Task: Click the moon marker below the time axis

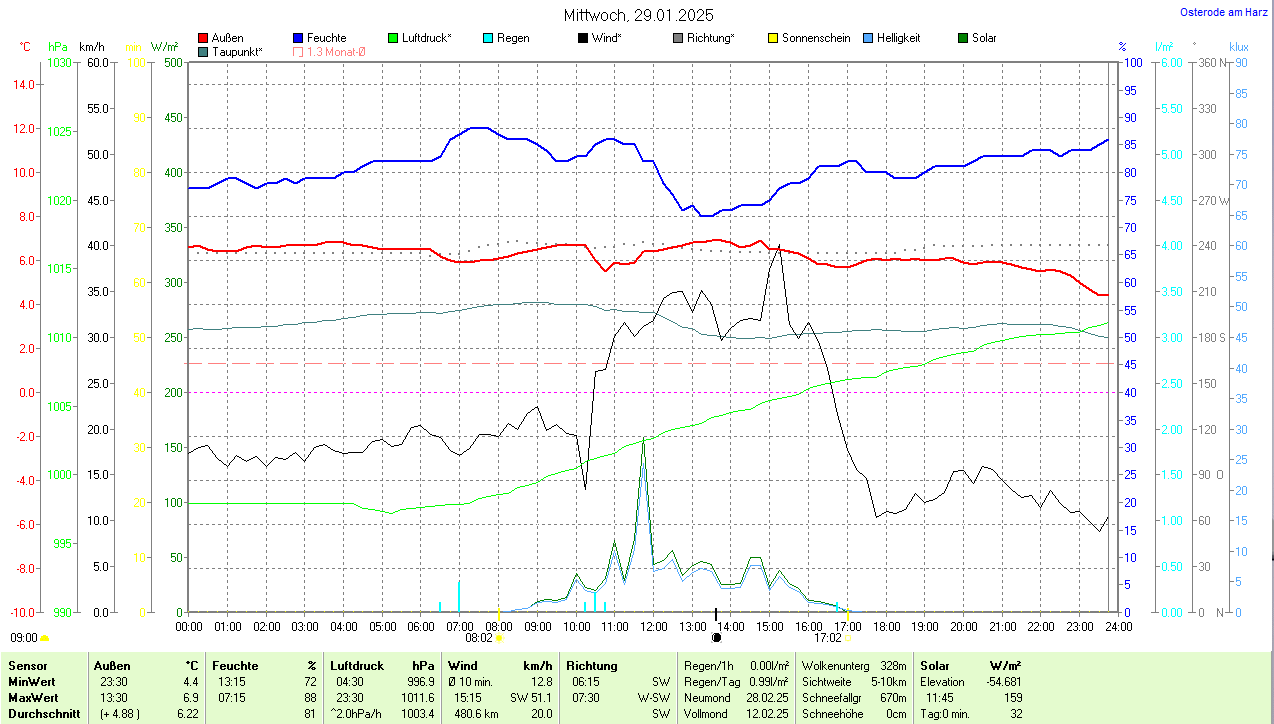Action: point(716,637)
